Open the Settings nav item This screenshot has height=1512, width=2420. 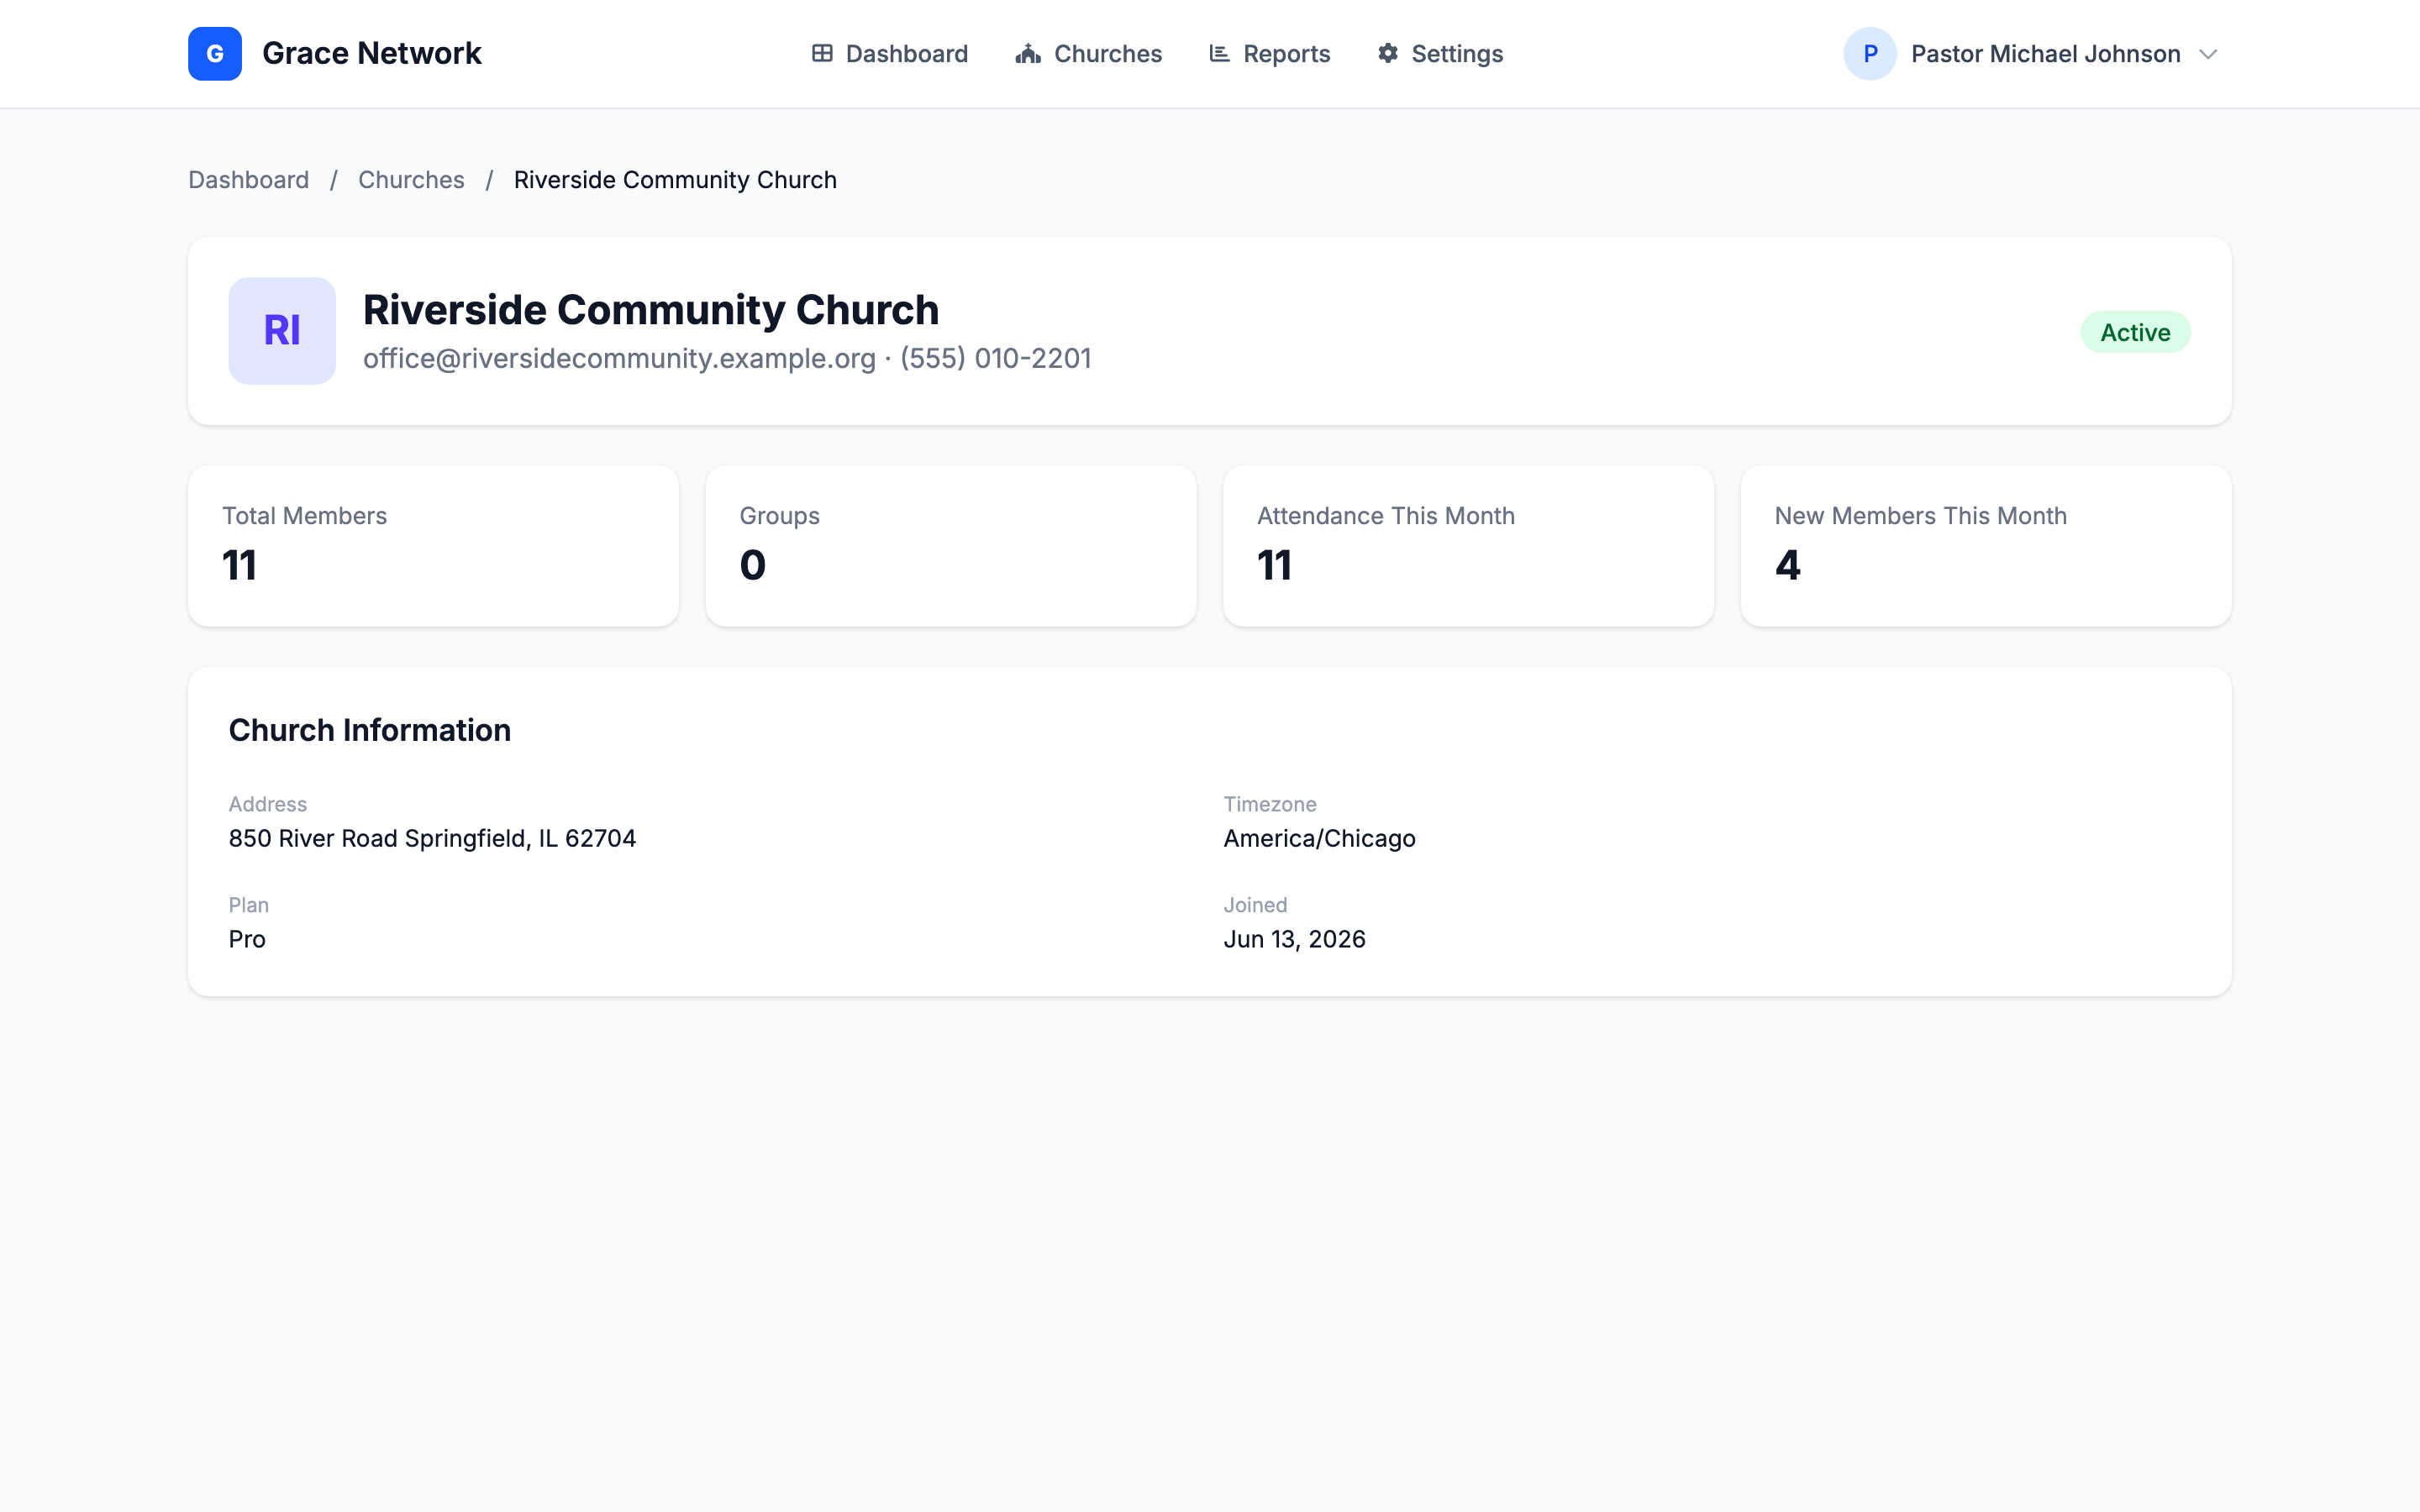(1440, 54)
